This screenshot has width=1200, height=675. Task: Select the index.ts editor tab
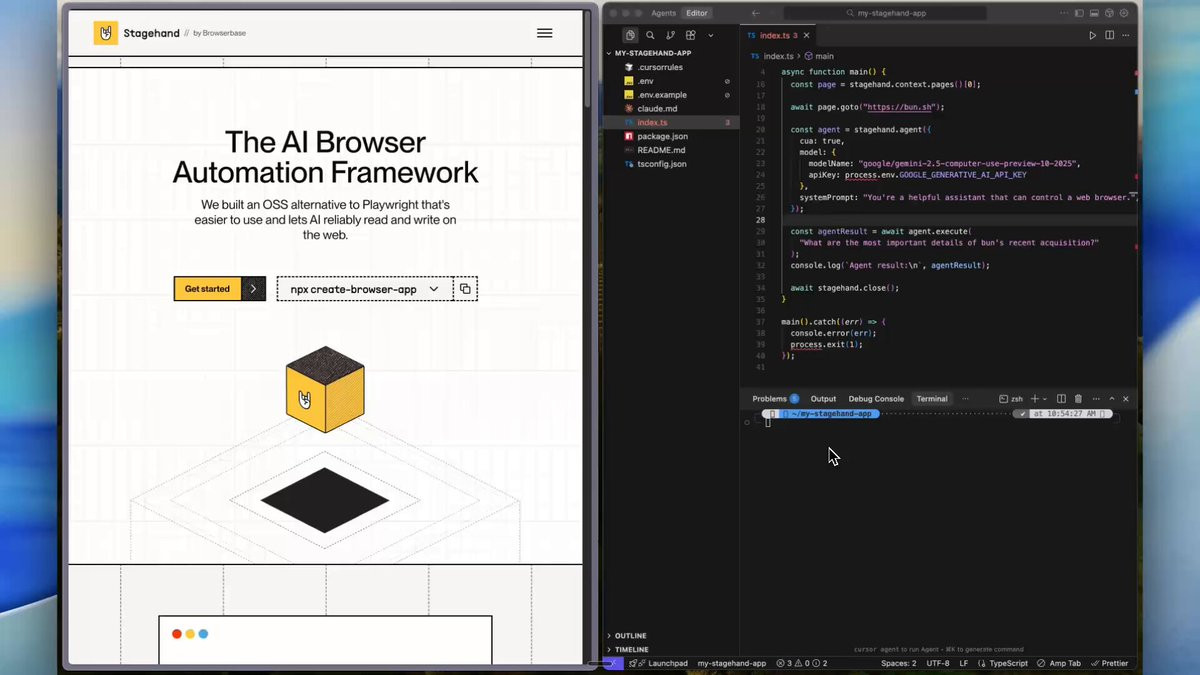click(780, 35)
